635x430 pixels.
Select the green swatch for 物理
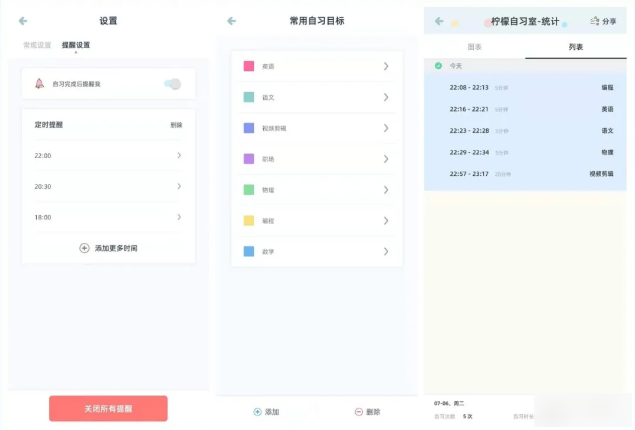point(249,189)
